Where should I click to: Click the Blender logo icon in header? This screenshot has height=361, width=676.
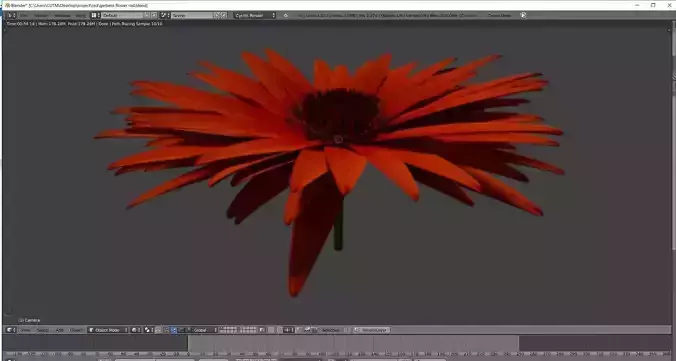point(285,15)
